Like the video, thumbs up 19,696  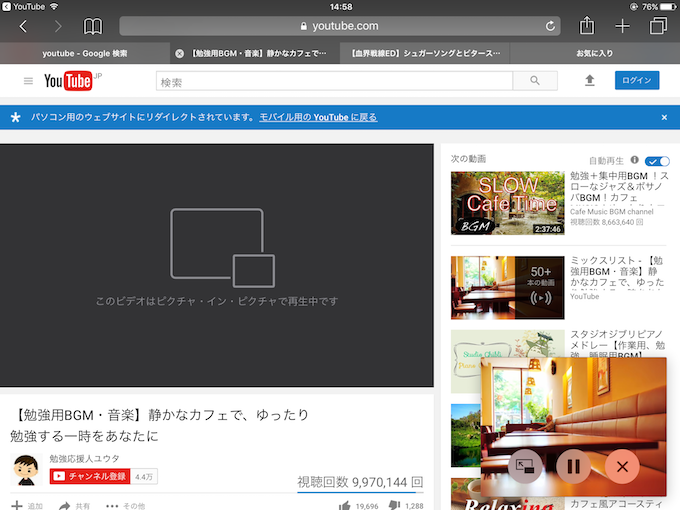click(x=359, y=506)
